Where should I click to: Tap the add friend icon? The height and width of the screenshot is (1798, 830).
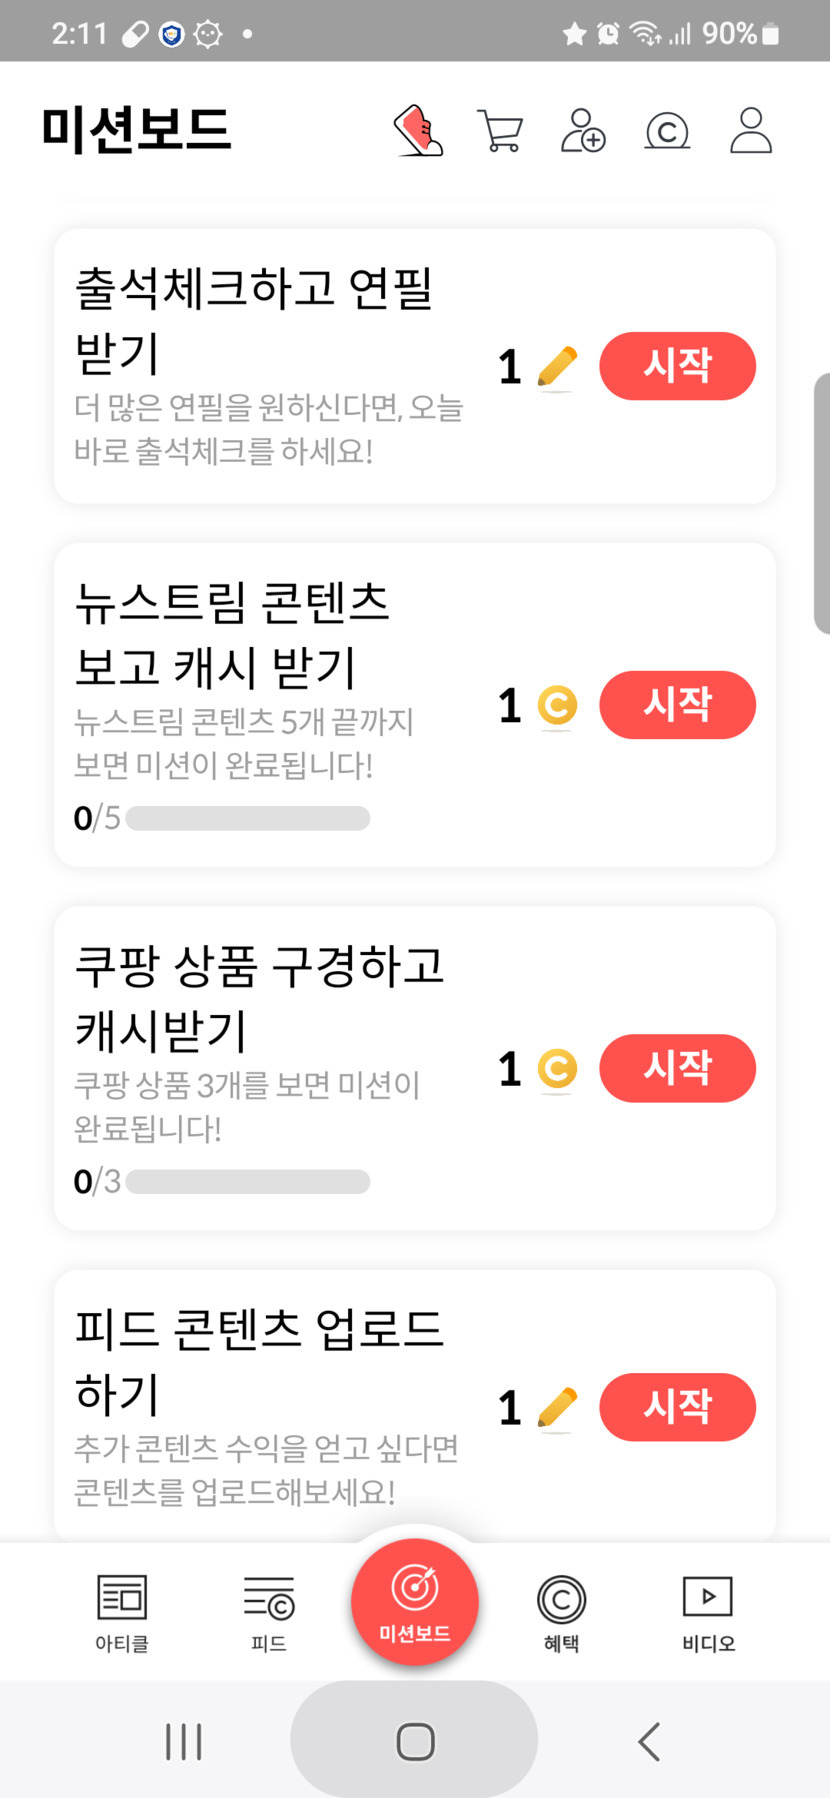(x=583, y=130)
